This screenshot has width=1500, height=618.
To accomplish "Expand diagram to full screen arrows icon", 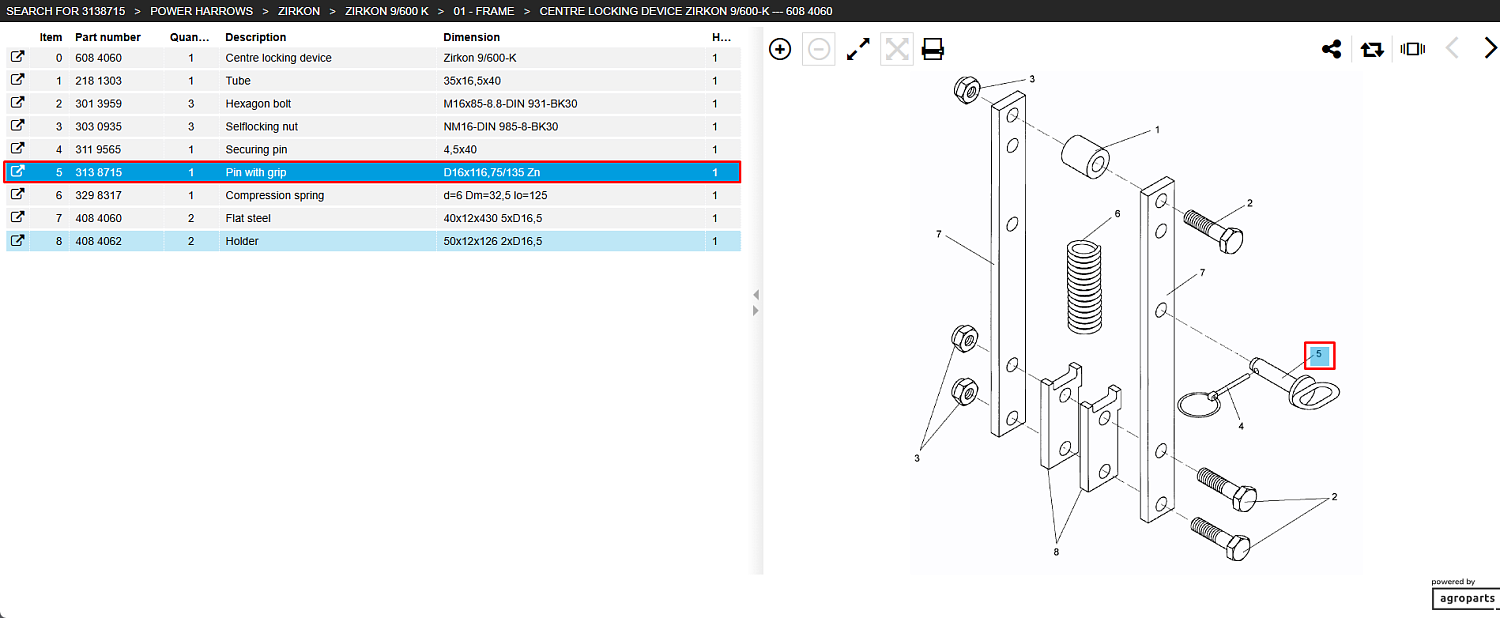I will [x=858, y=49].
